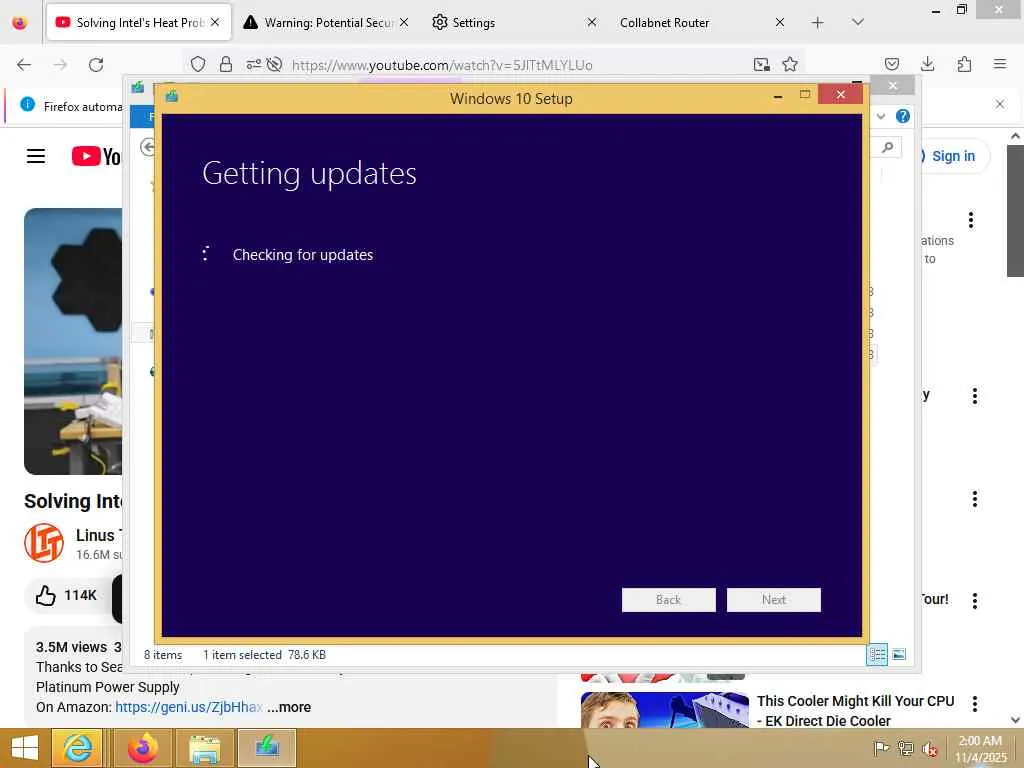Screen dimensions: 1024x768
Task: Open File Explorer help question icon
Action: point(903,116)
